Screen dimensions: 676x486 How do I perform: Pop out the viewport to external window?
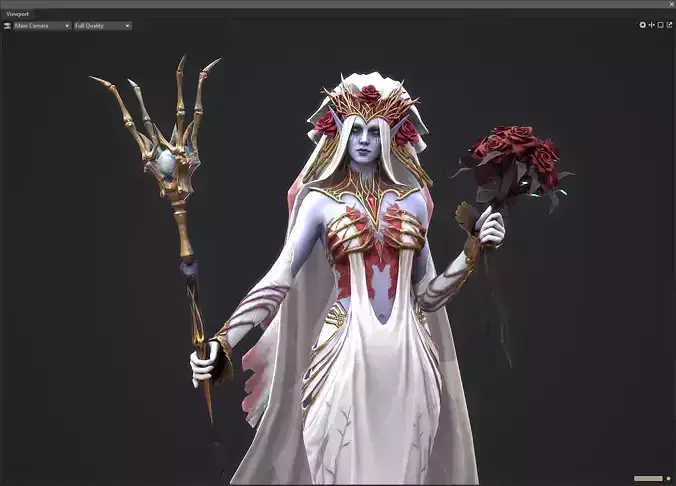click(x=670, y=25)
